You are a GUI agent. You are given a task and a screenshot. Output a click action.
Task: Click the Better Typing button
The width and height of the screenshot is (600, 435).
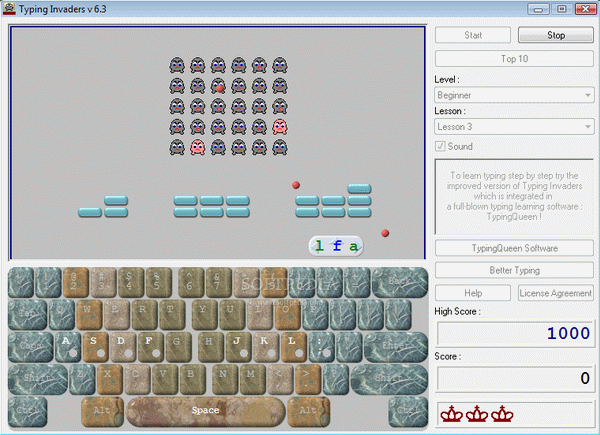514,270
